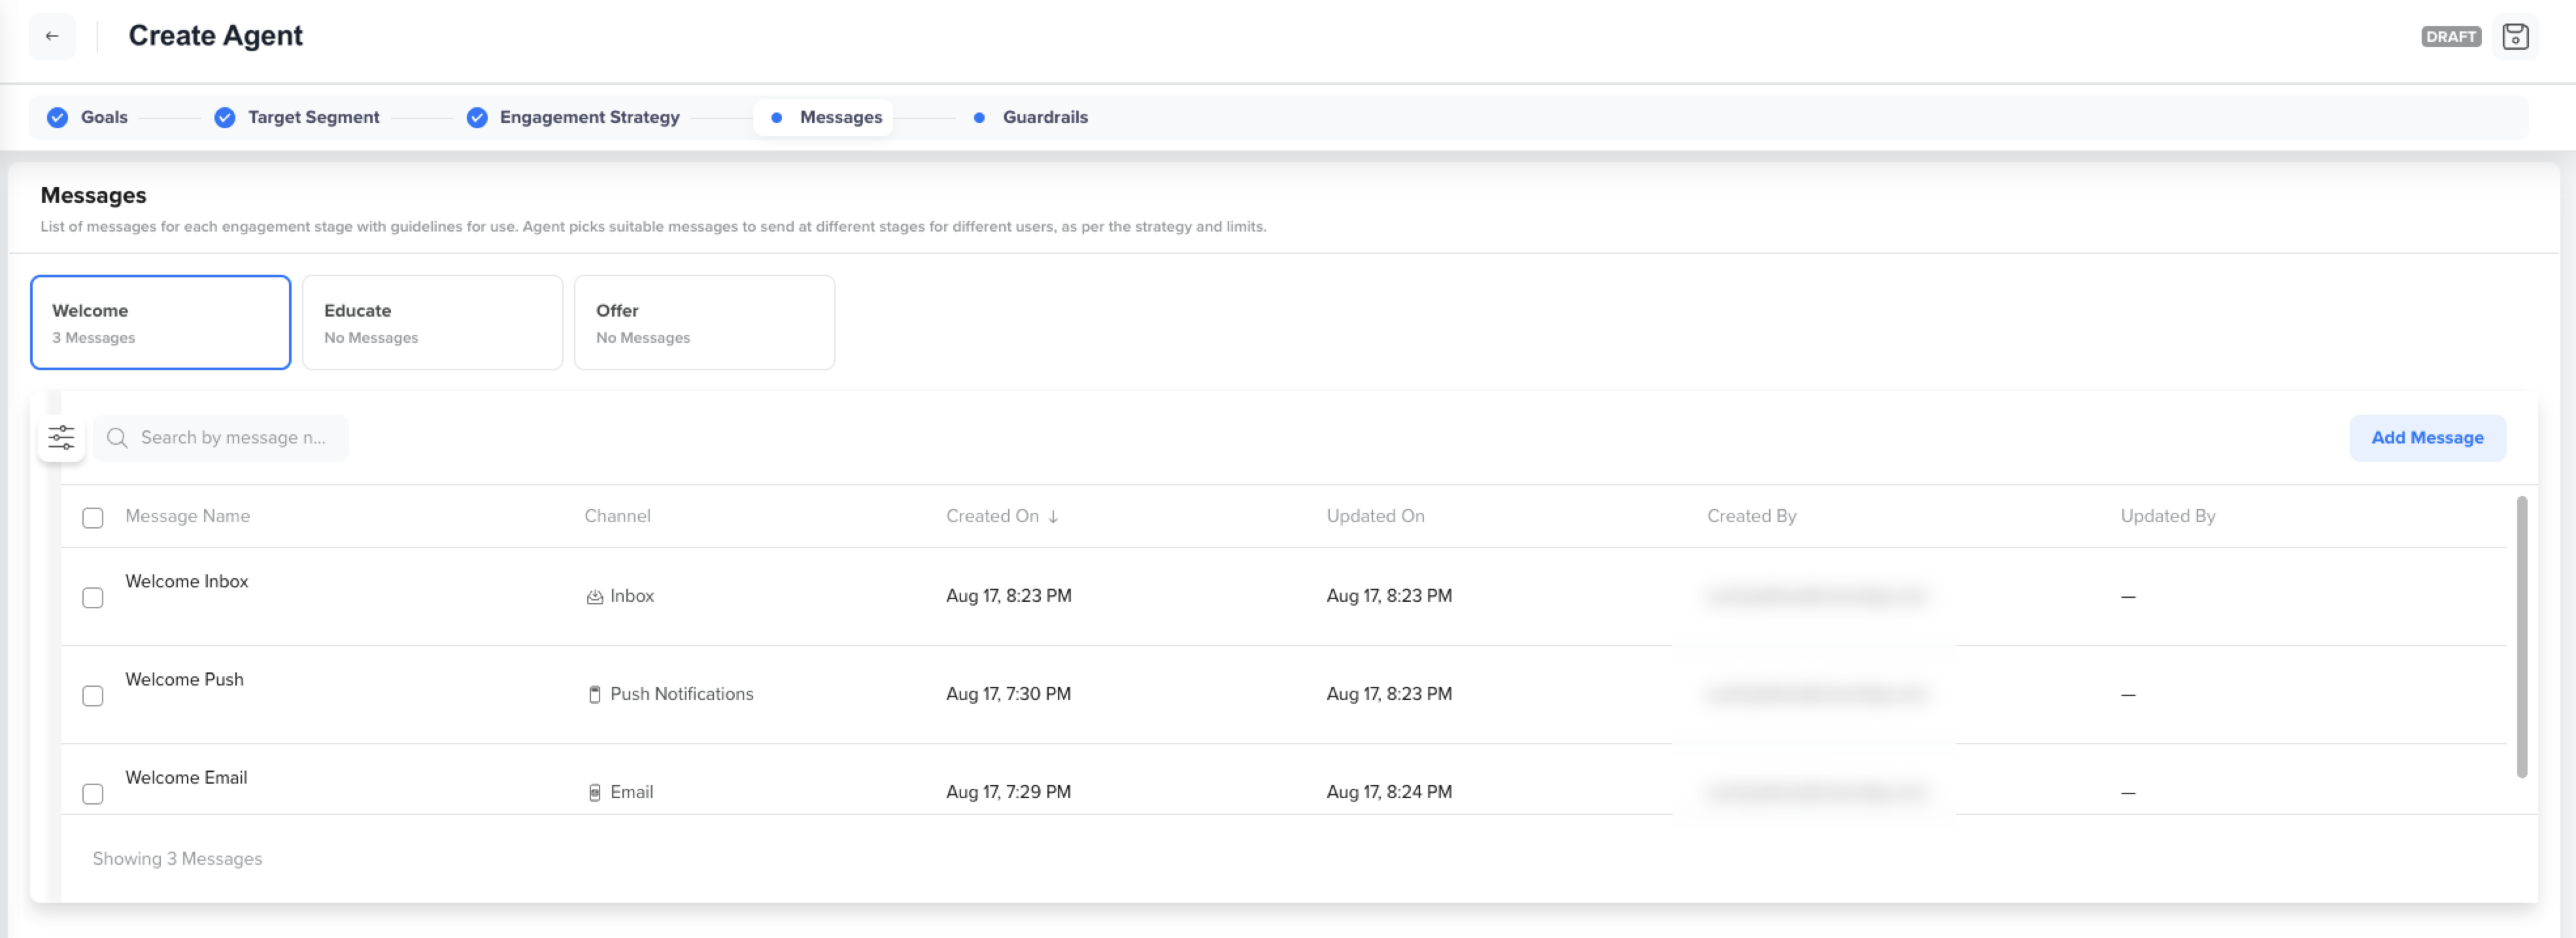Sort by the Created On column header
This screenshot has height=938, width=2576.
pyautogui.click(x=992, y=516)
